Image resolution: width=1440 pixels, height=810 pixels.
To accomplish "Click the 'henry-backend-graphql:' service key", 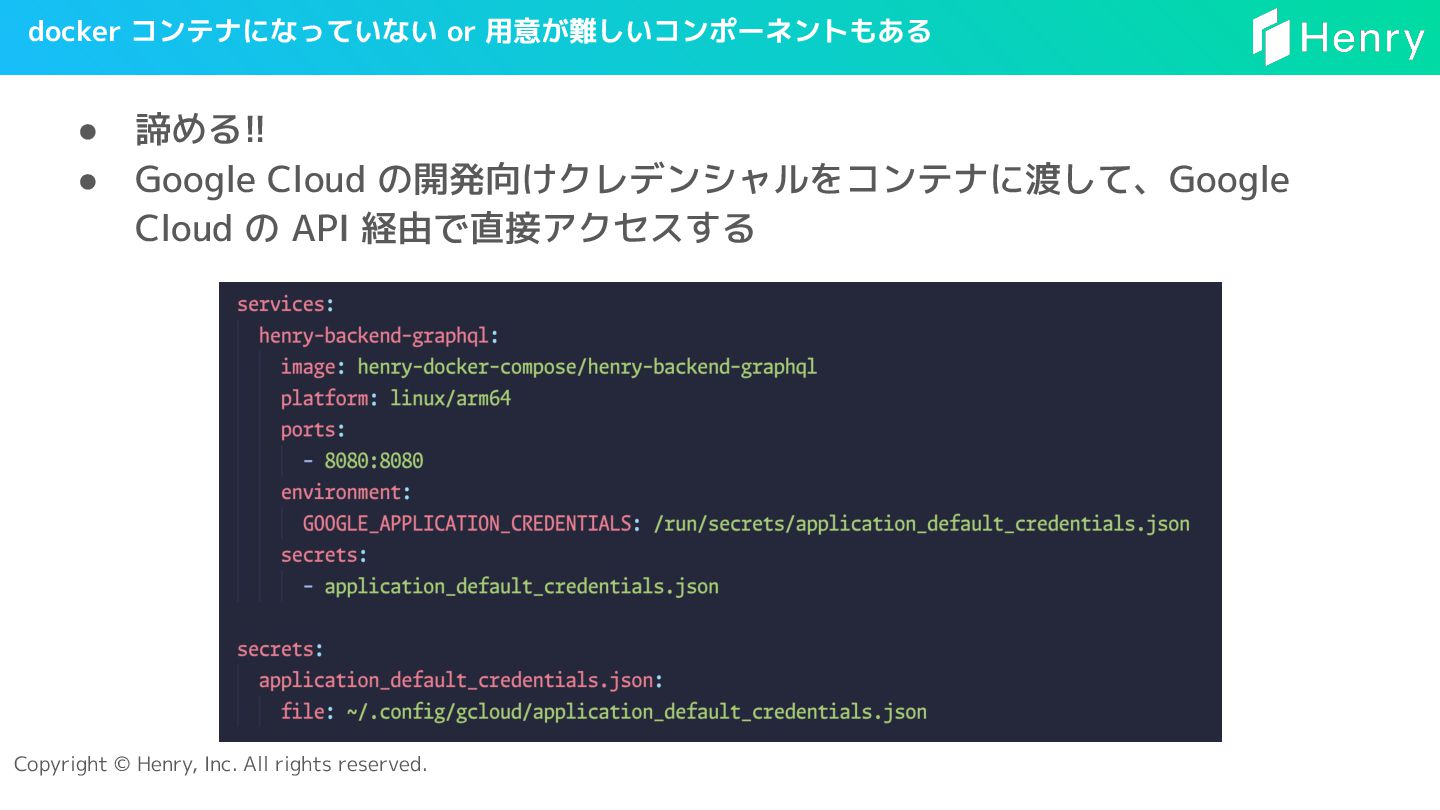I will point(379,335).
